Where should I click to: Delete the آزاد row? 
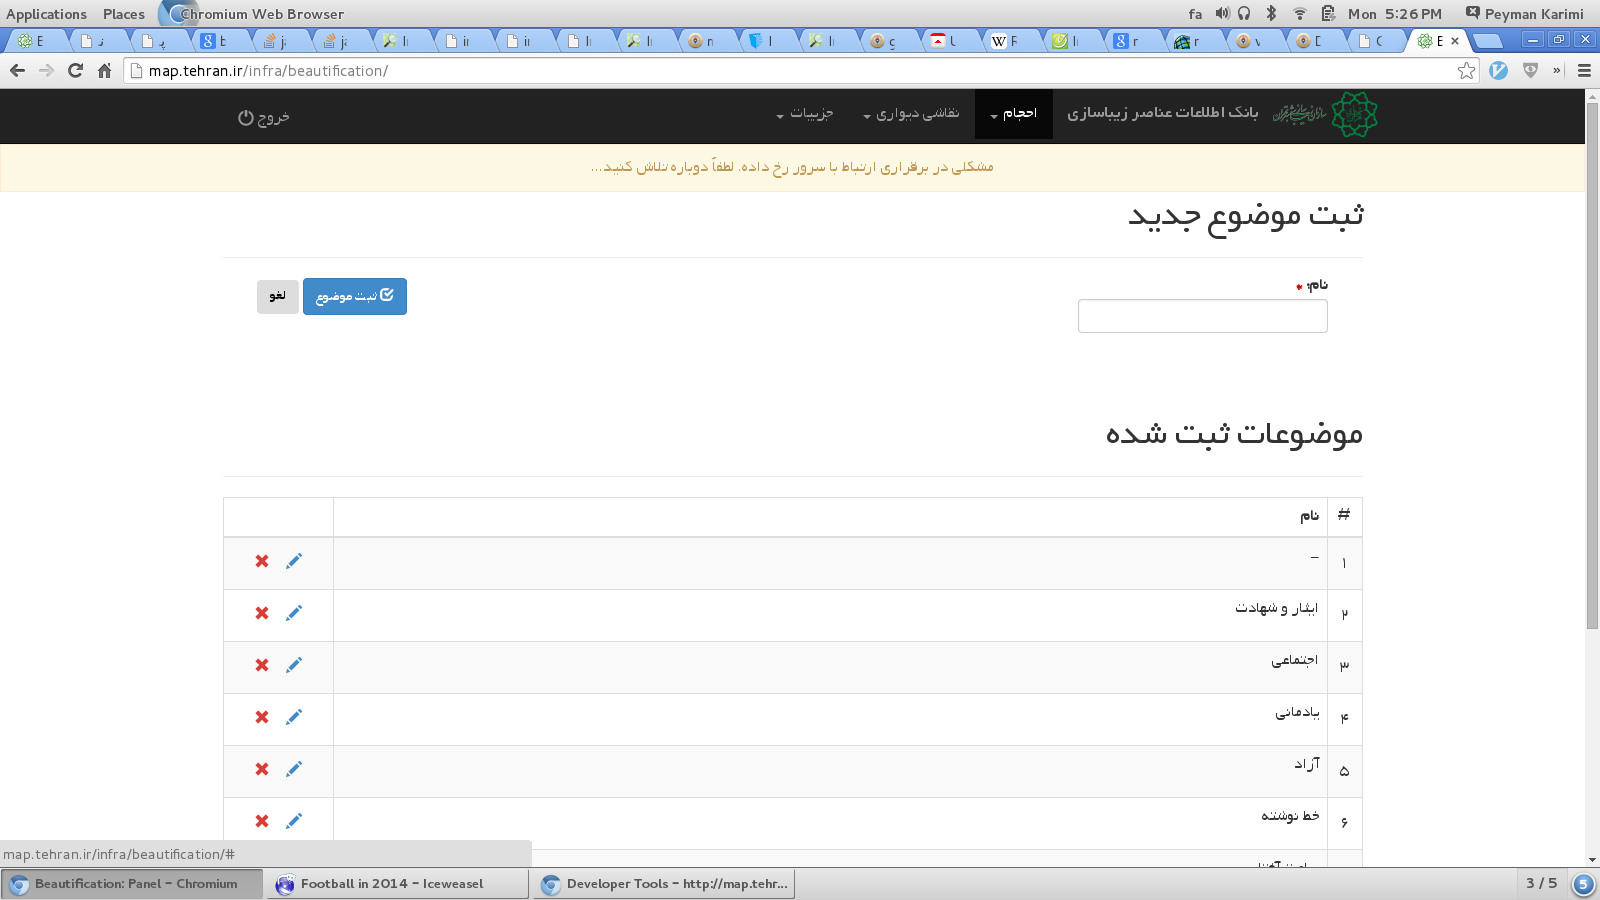262,769
